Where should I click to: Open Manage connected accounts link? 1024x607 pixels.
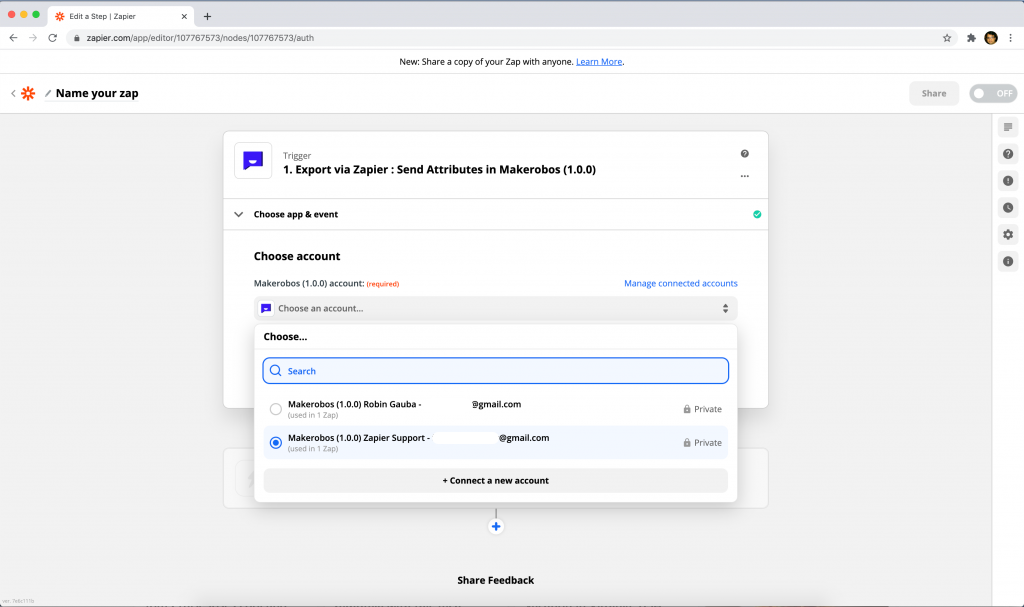[x=680, y=283]
